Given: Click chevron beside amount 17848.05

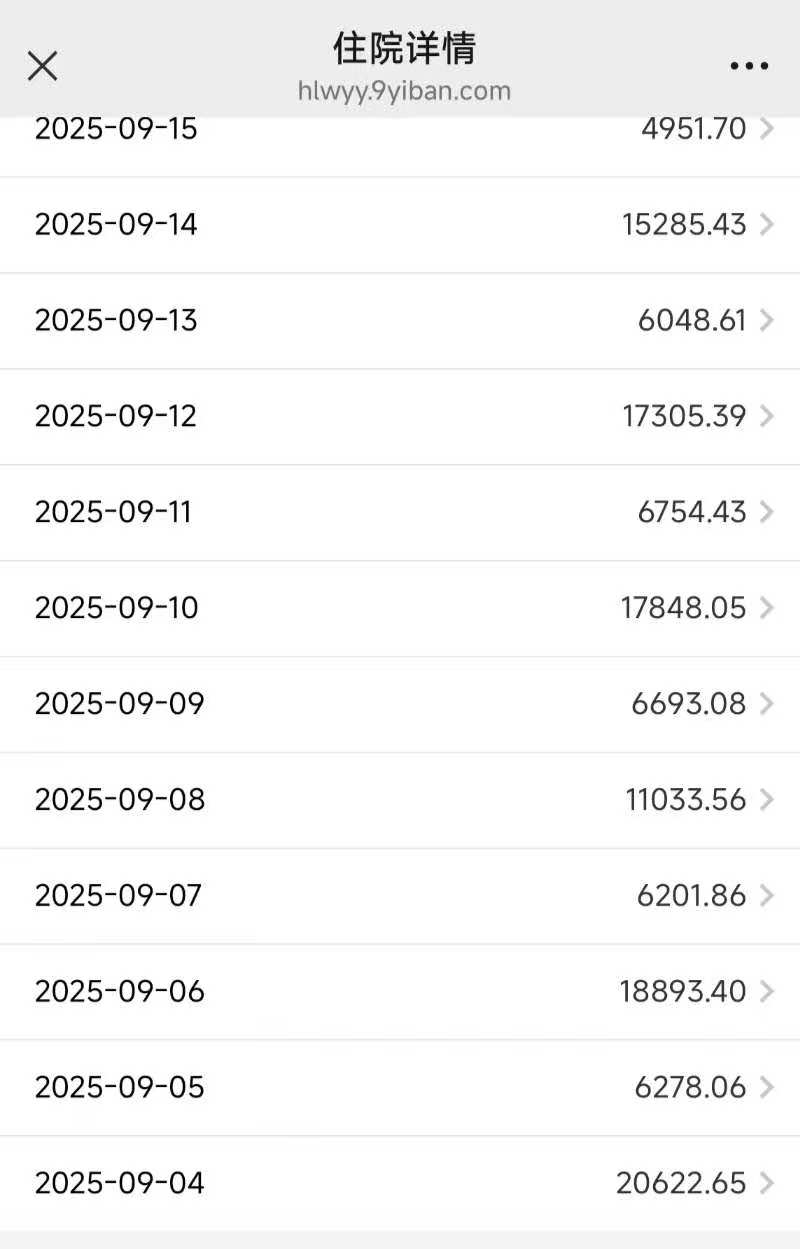Looking at the screenshot, I should coord(767,608).
